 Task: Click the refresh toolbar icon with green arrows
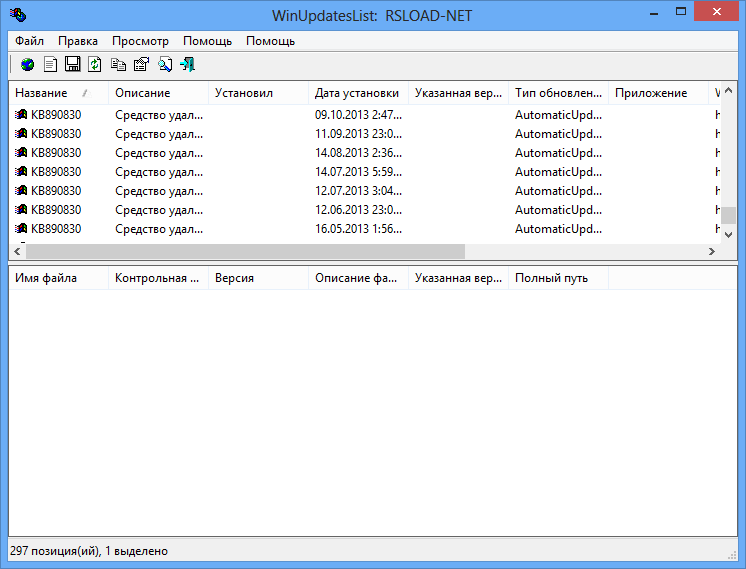pyautogui.click(x=95, y=64)
